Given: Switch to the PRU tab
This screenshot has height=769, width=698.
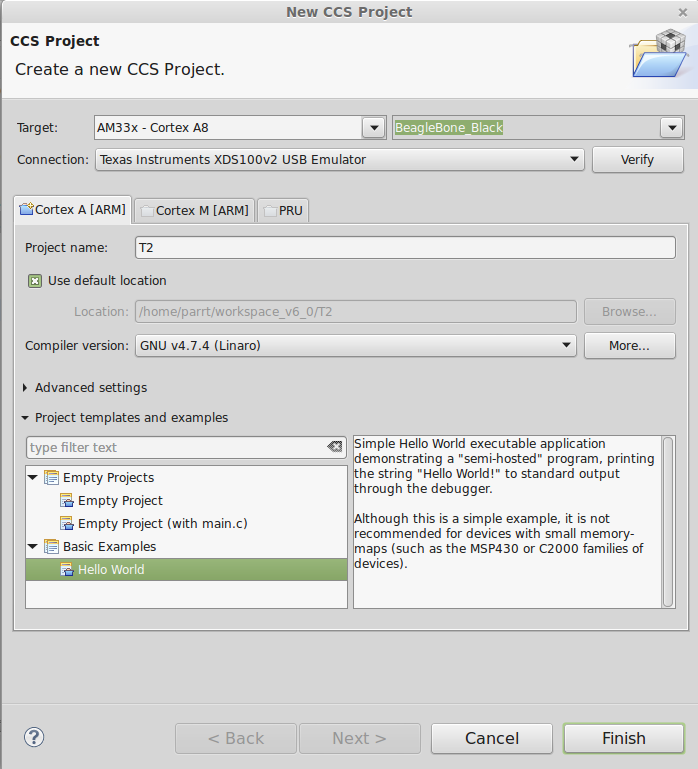Looking at the screenshot, I should pyautogui.click(x=283, y=210).
